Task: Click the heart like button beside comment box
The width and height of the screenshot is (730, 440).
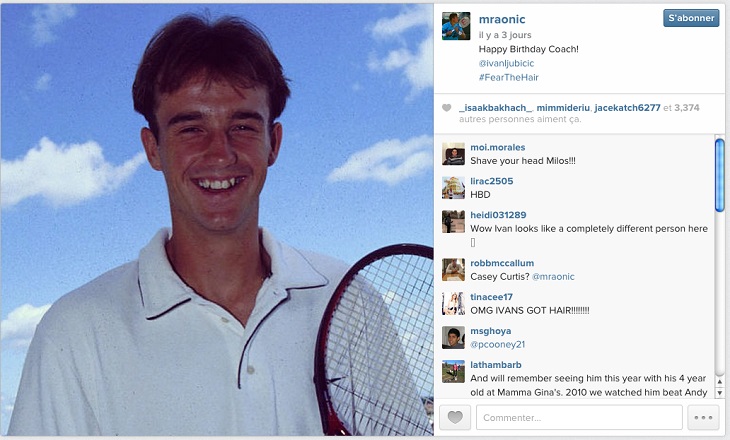Action: pyautogui.click(x=455, y=418)
